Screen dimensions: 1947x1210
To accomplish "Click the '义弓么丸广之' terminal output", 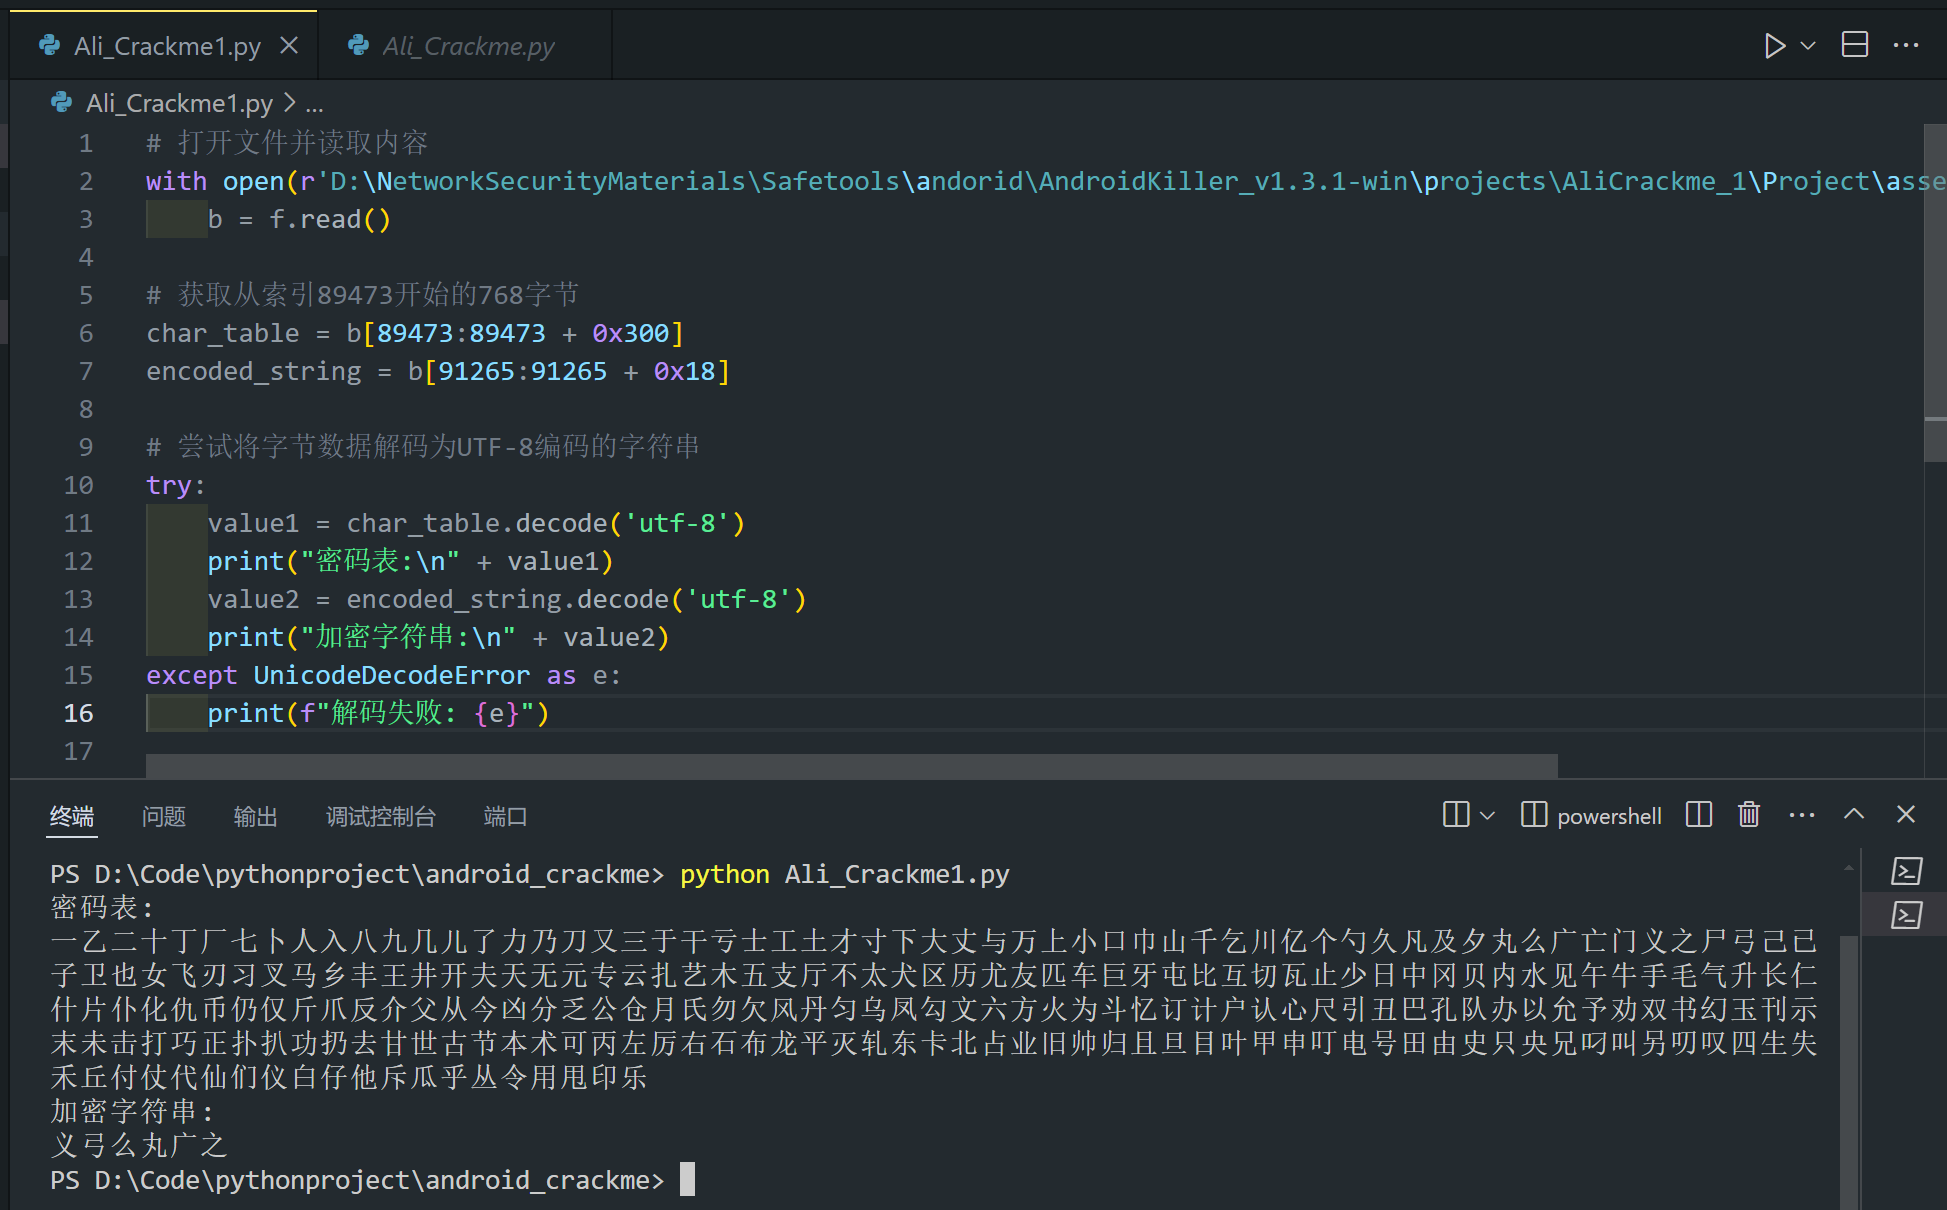I will click(140, 1145).
